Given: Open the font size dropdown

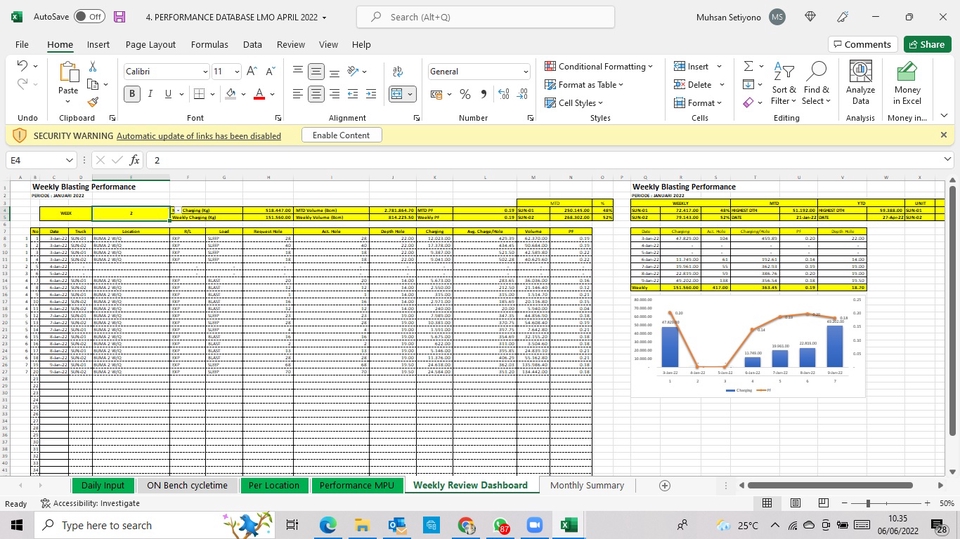Looking at the screenshot, I should tap(237, 72).
